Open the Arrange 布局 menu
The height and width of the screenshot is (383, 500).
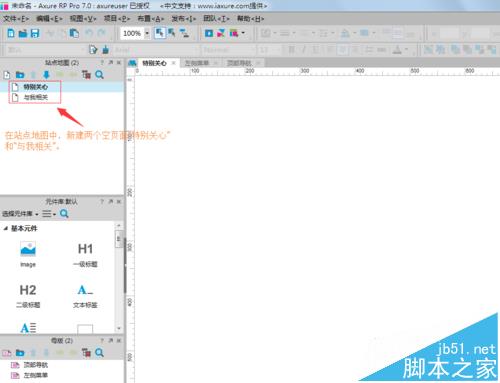151,19
